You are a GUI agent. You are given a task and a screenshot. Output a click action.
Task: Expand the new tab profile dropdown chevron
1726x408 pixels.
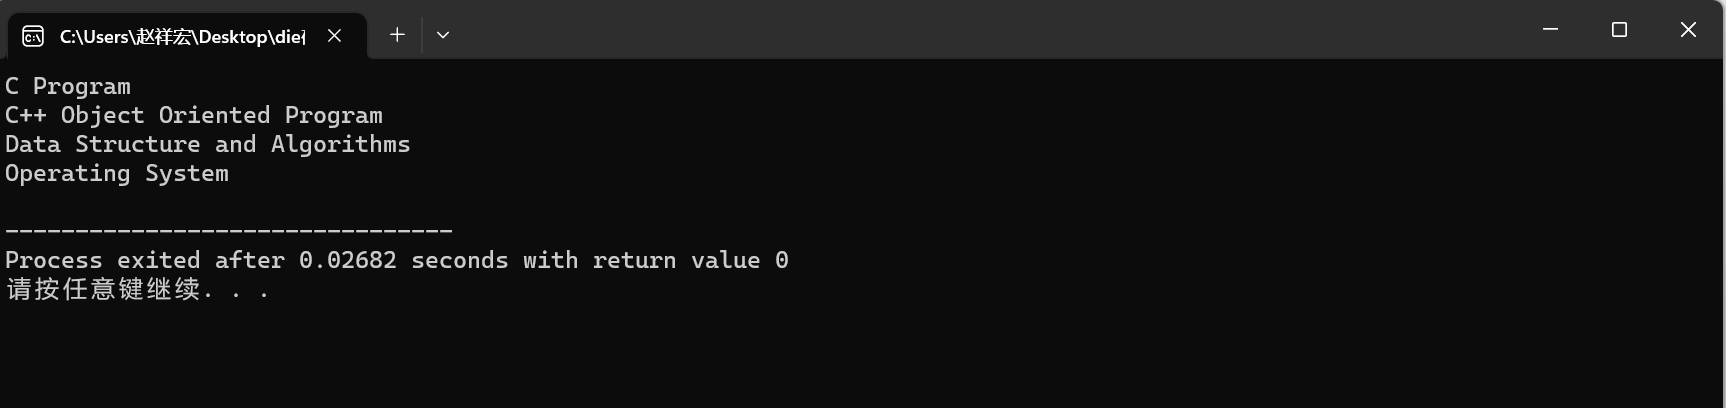point(443,35)
